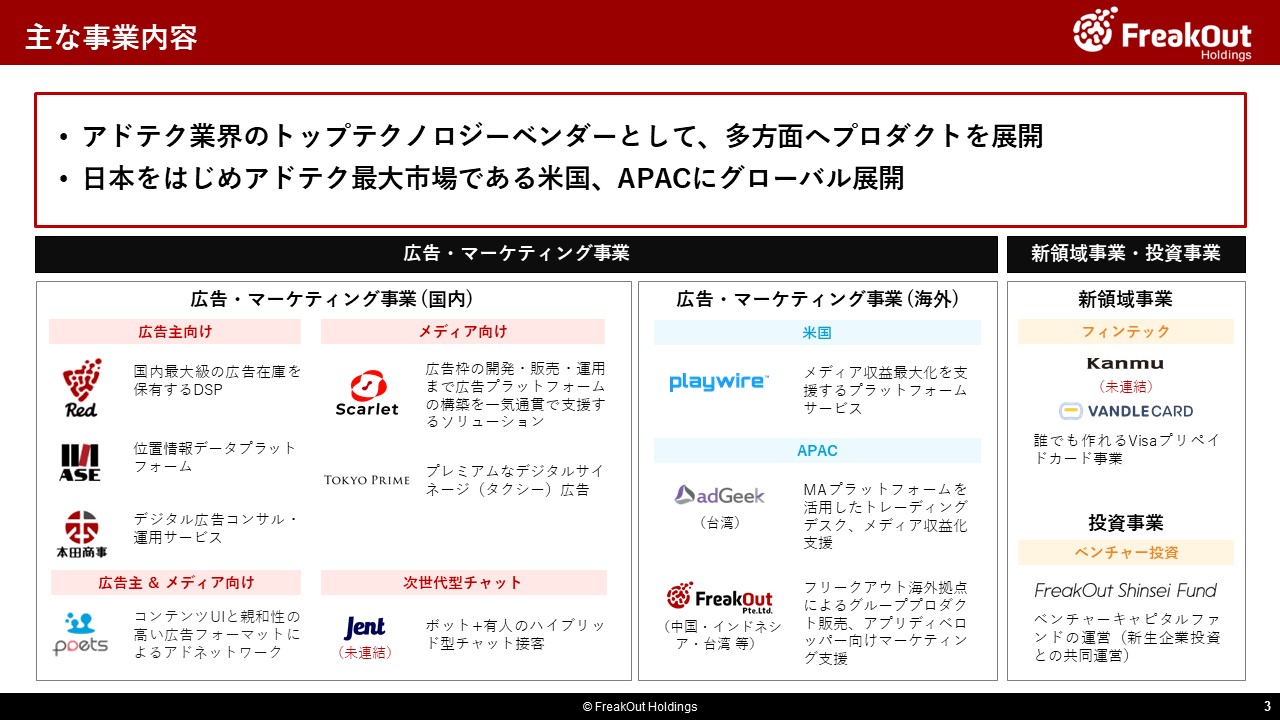
Task: Click the 主な事業内容 slide title
Action: [x=111, y=37]
